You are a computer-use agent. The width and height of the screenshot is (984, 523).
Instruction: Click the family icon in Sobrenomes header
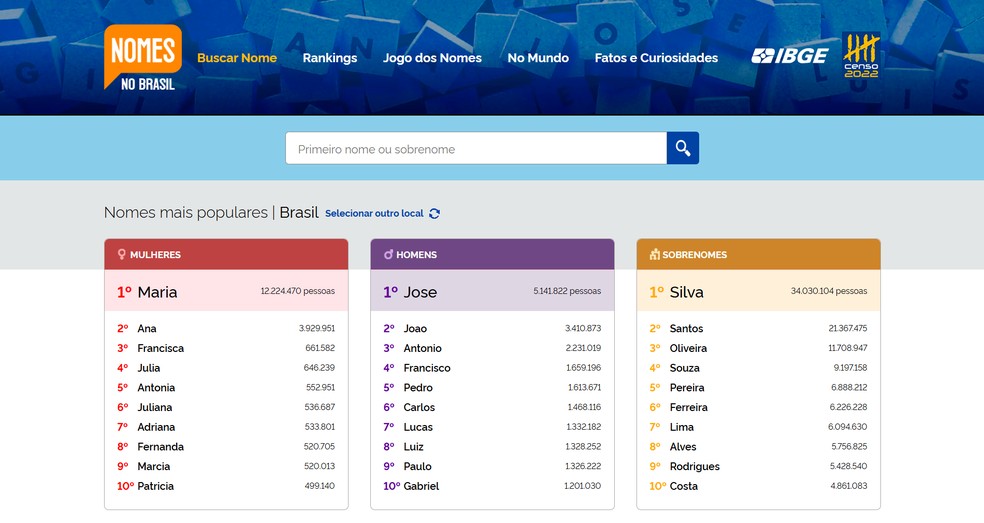(x=654, y=255)
